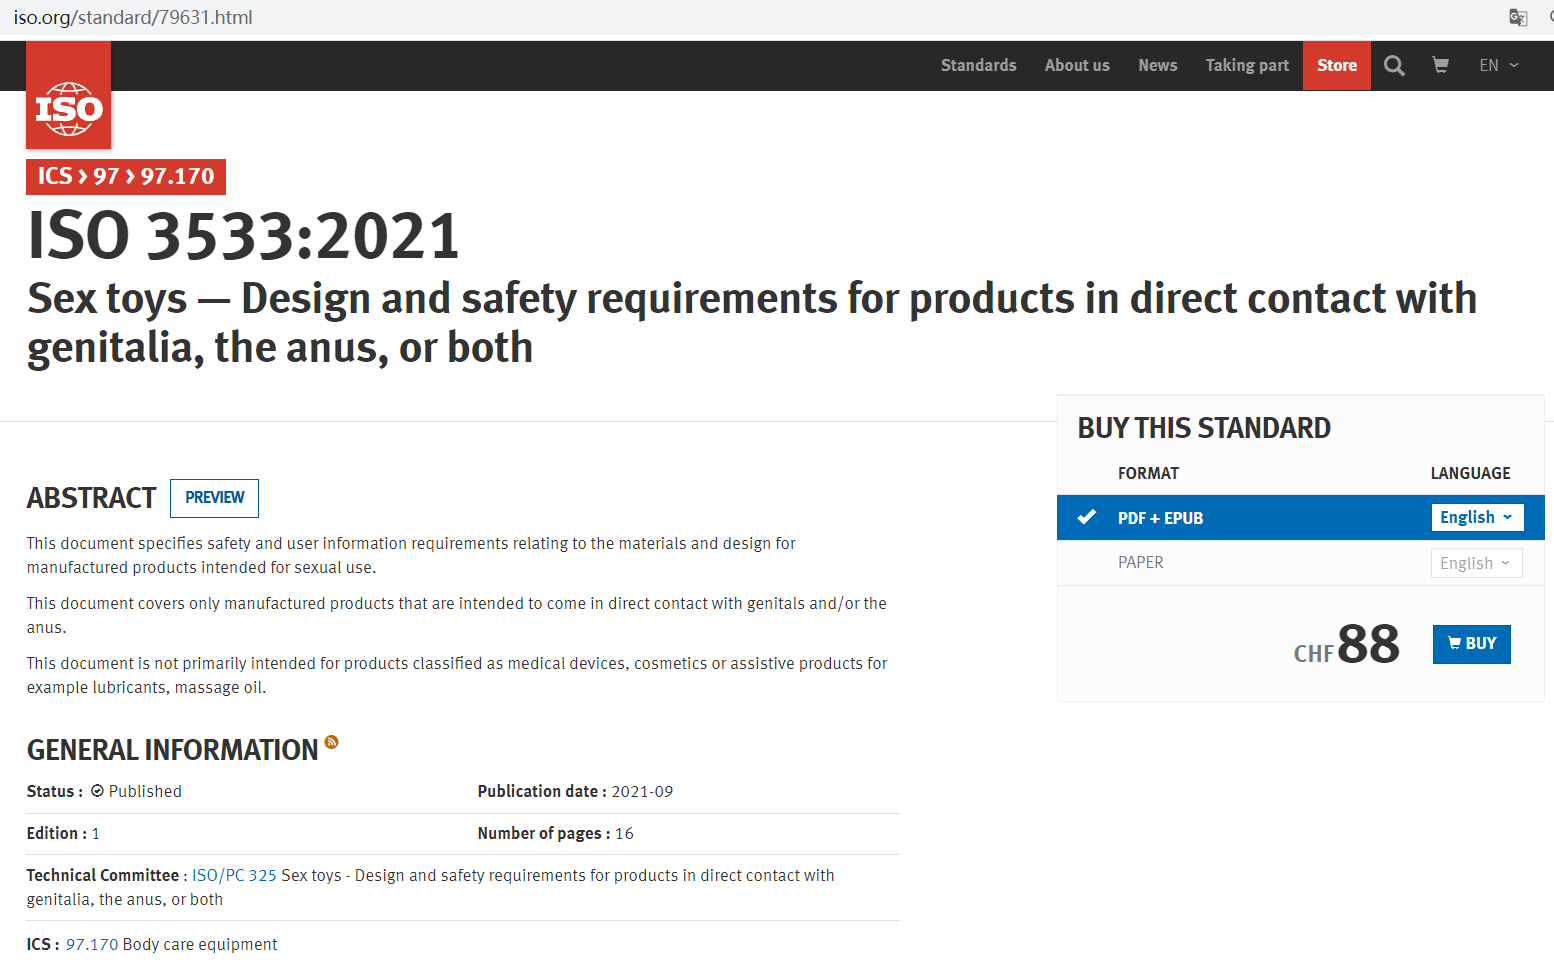Open the EN language dropdown
Image resolution: width=1554 pixels, height=980 pixels.
coord(1499,65)
